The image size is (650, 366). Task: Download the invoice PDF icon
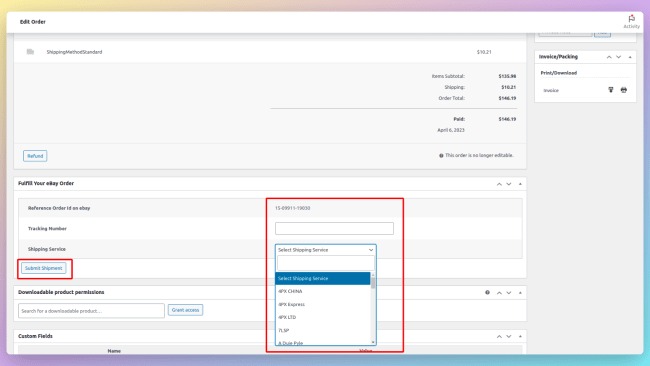(x=611, y=90)
